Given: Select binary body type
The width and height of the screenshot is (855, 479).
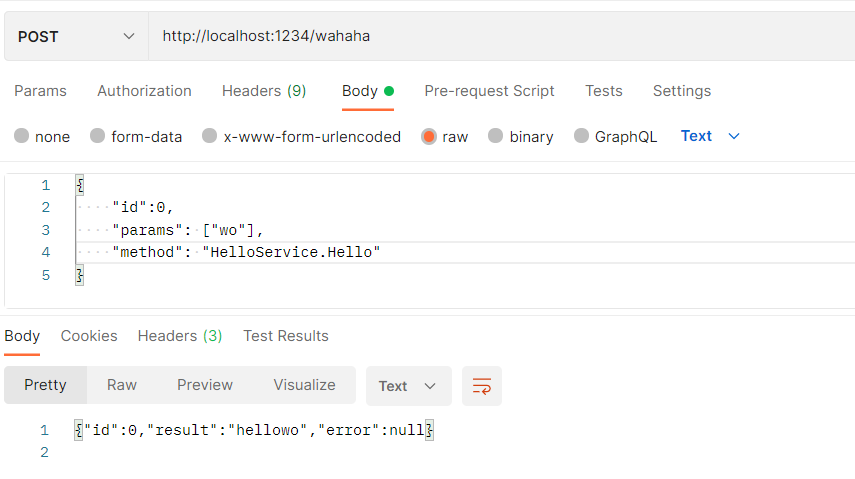Looking at the screenshot, I should [496, 136].
